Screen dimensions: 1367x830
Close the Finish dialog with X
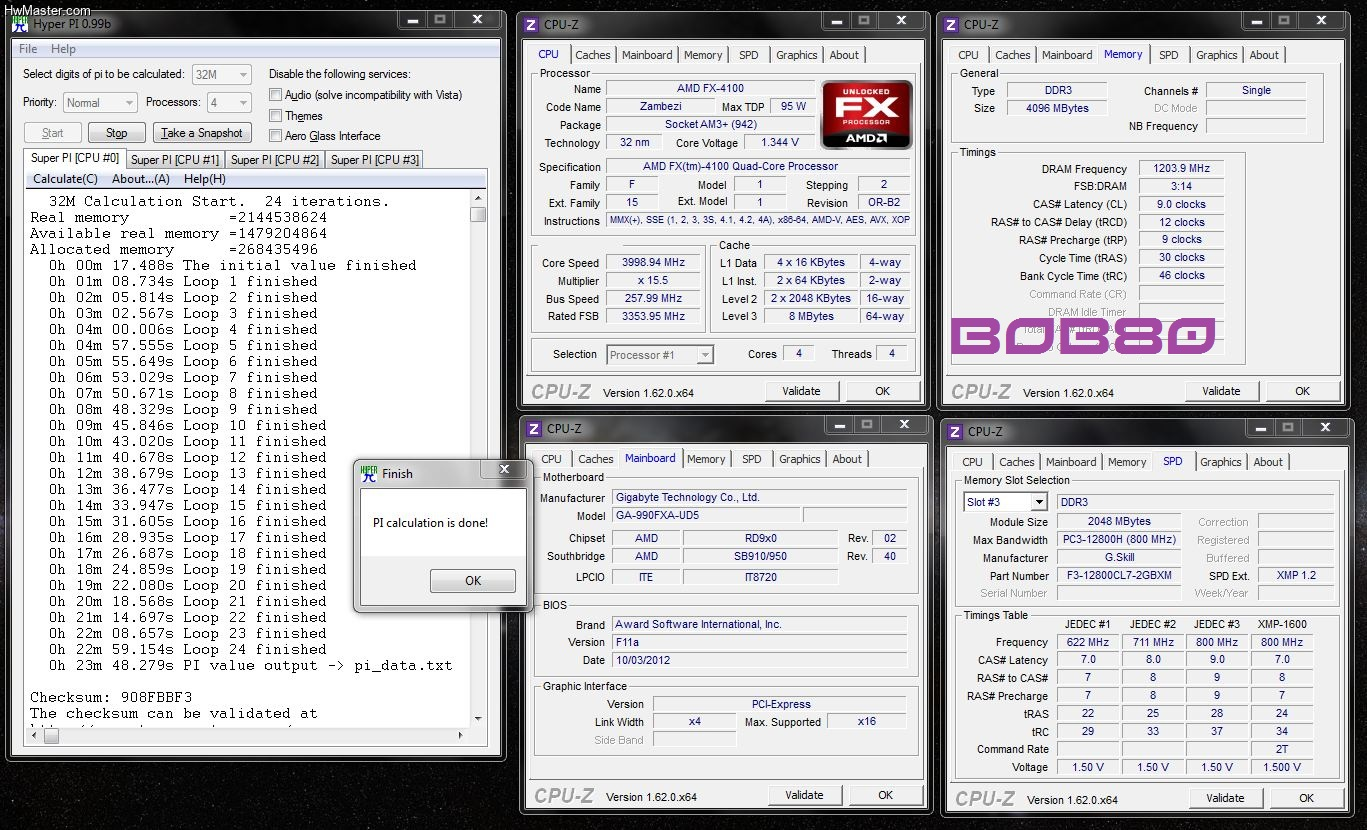(x=504, y=469)
